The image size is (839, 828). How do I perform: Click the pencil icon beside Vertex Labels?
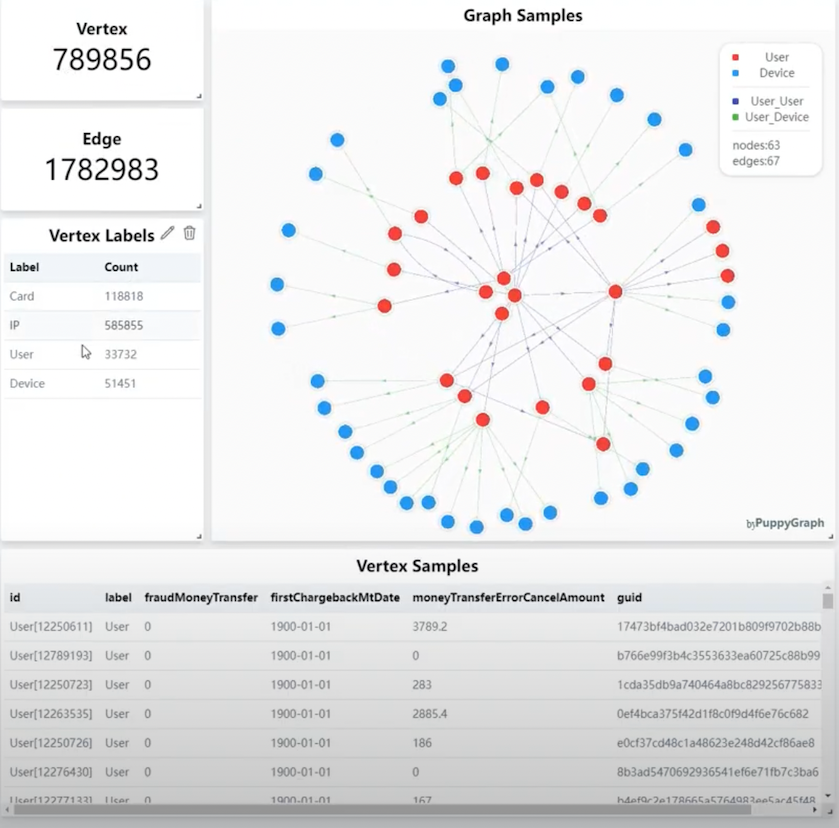point(166,233)
